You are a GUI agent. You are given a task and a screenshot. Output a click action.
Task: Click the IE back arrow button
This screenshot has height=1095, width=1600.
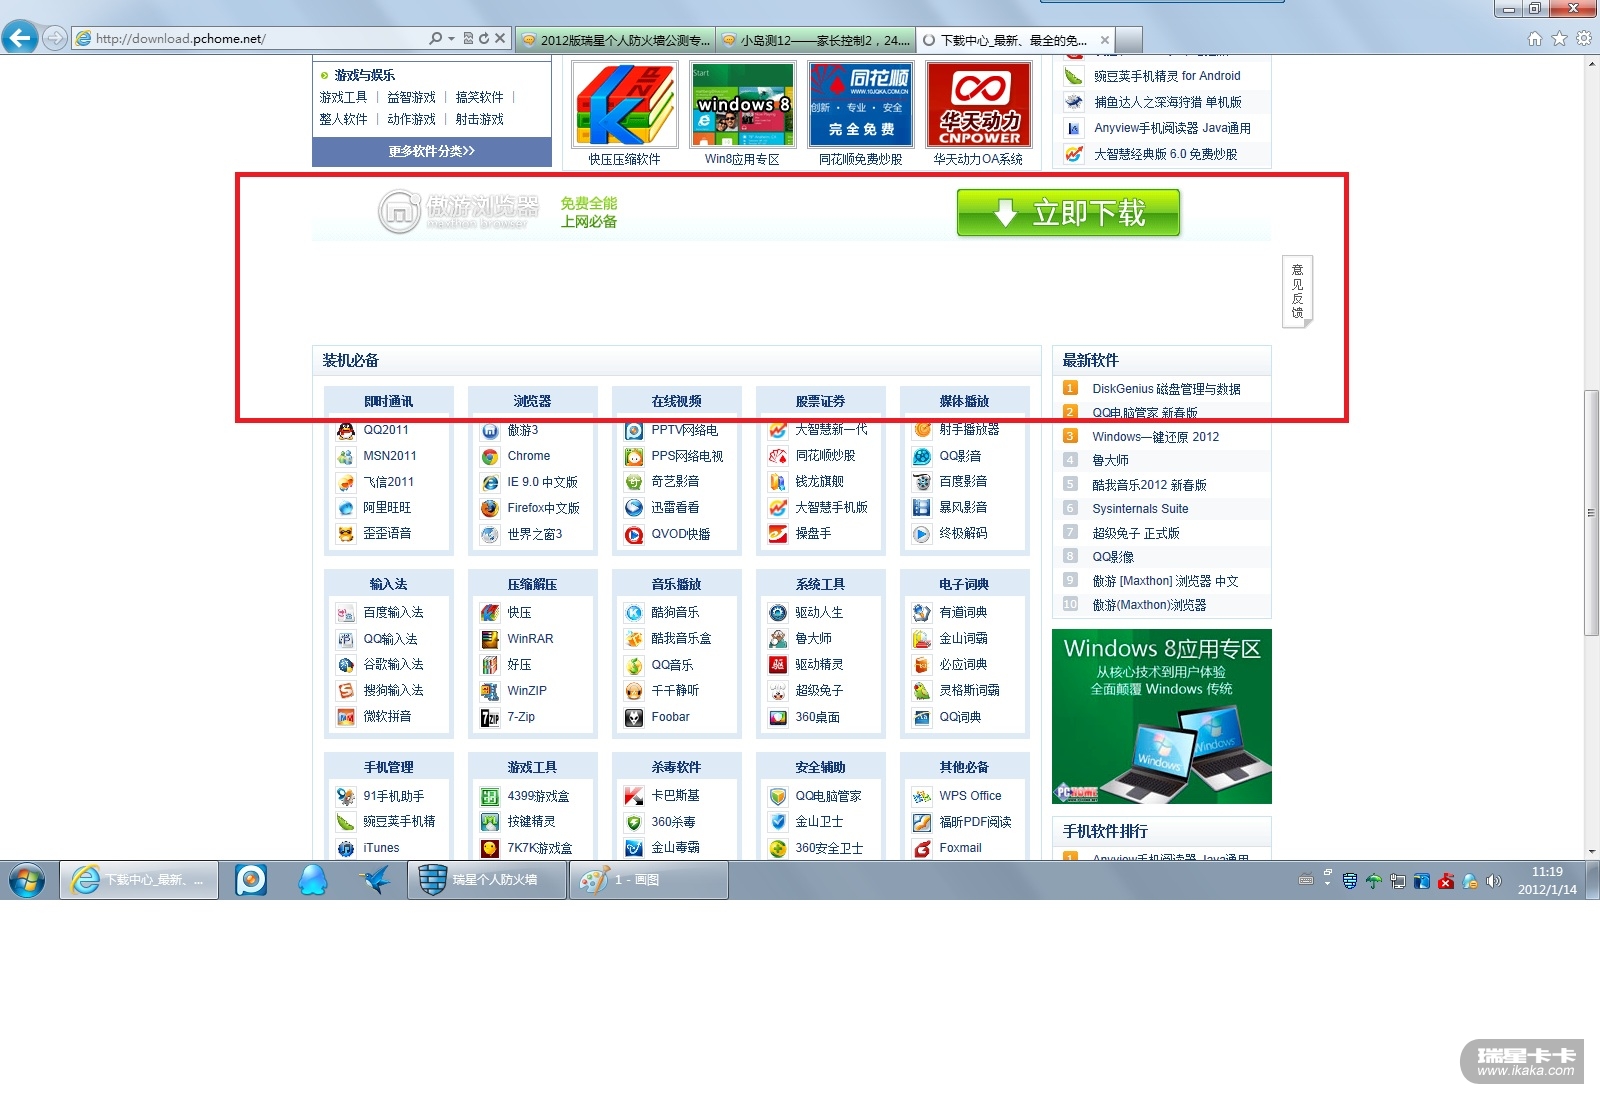20,38
